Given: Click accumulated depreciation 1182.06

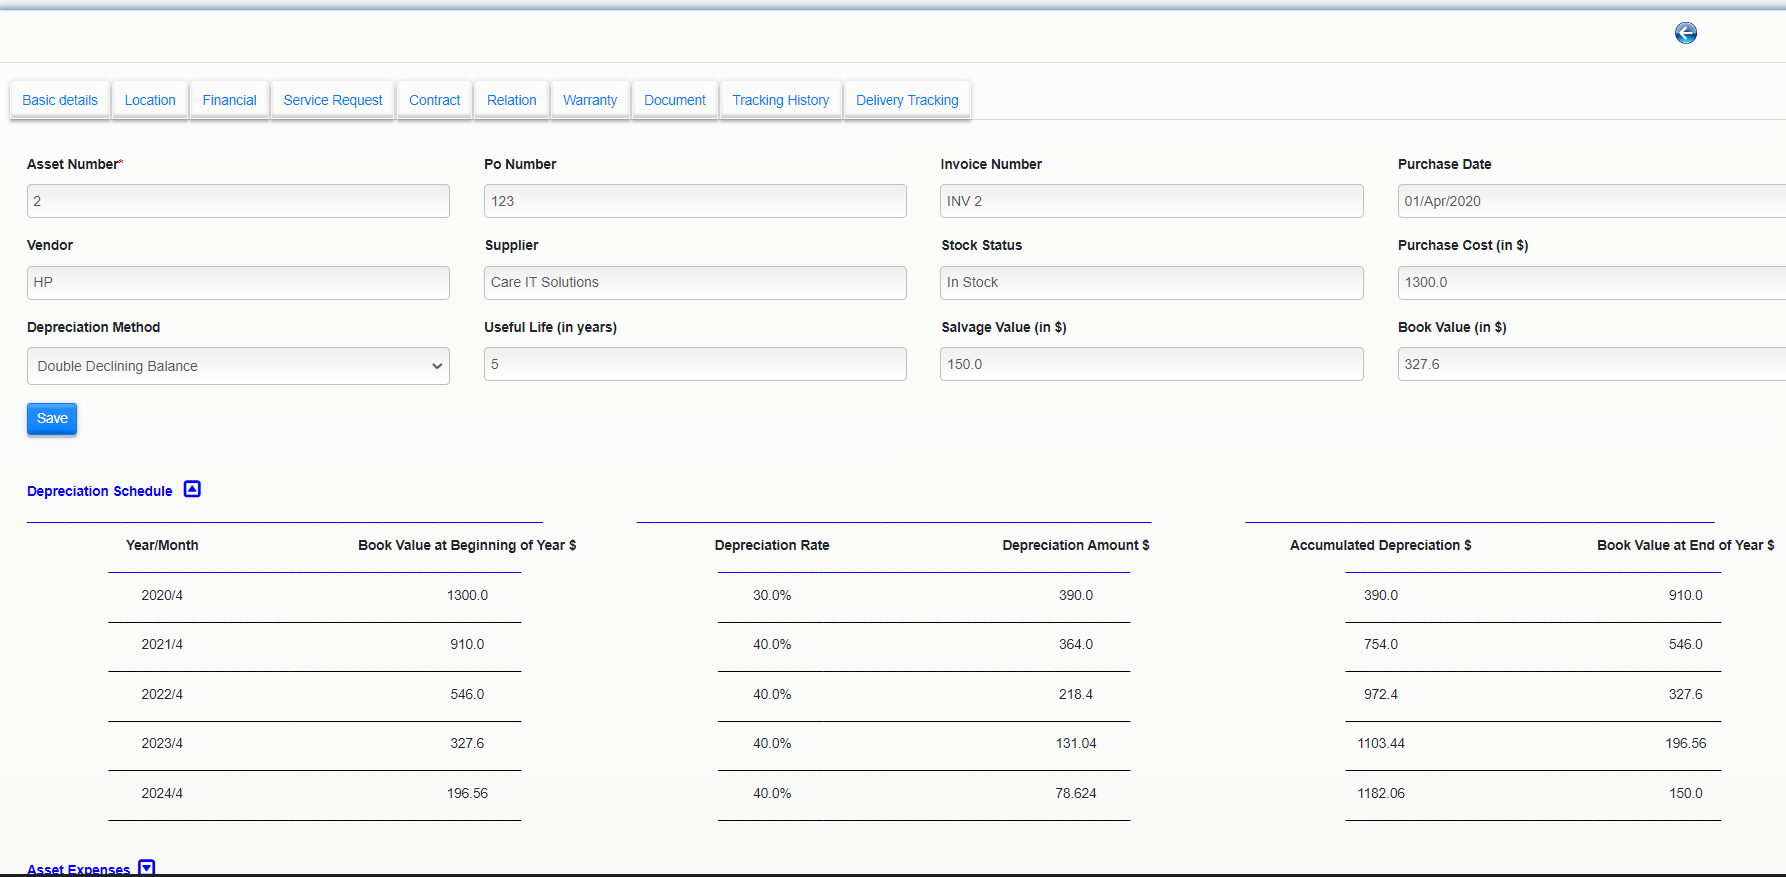Looking at the screenshot, I should [x=1381, y=793].
